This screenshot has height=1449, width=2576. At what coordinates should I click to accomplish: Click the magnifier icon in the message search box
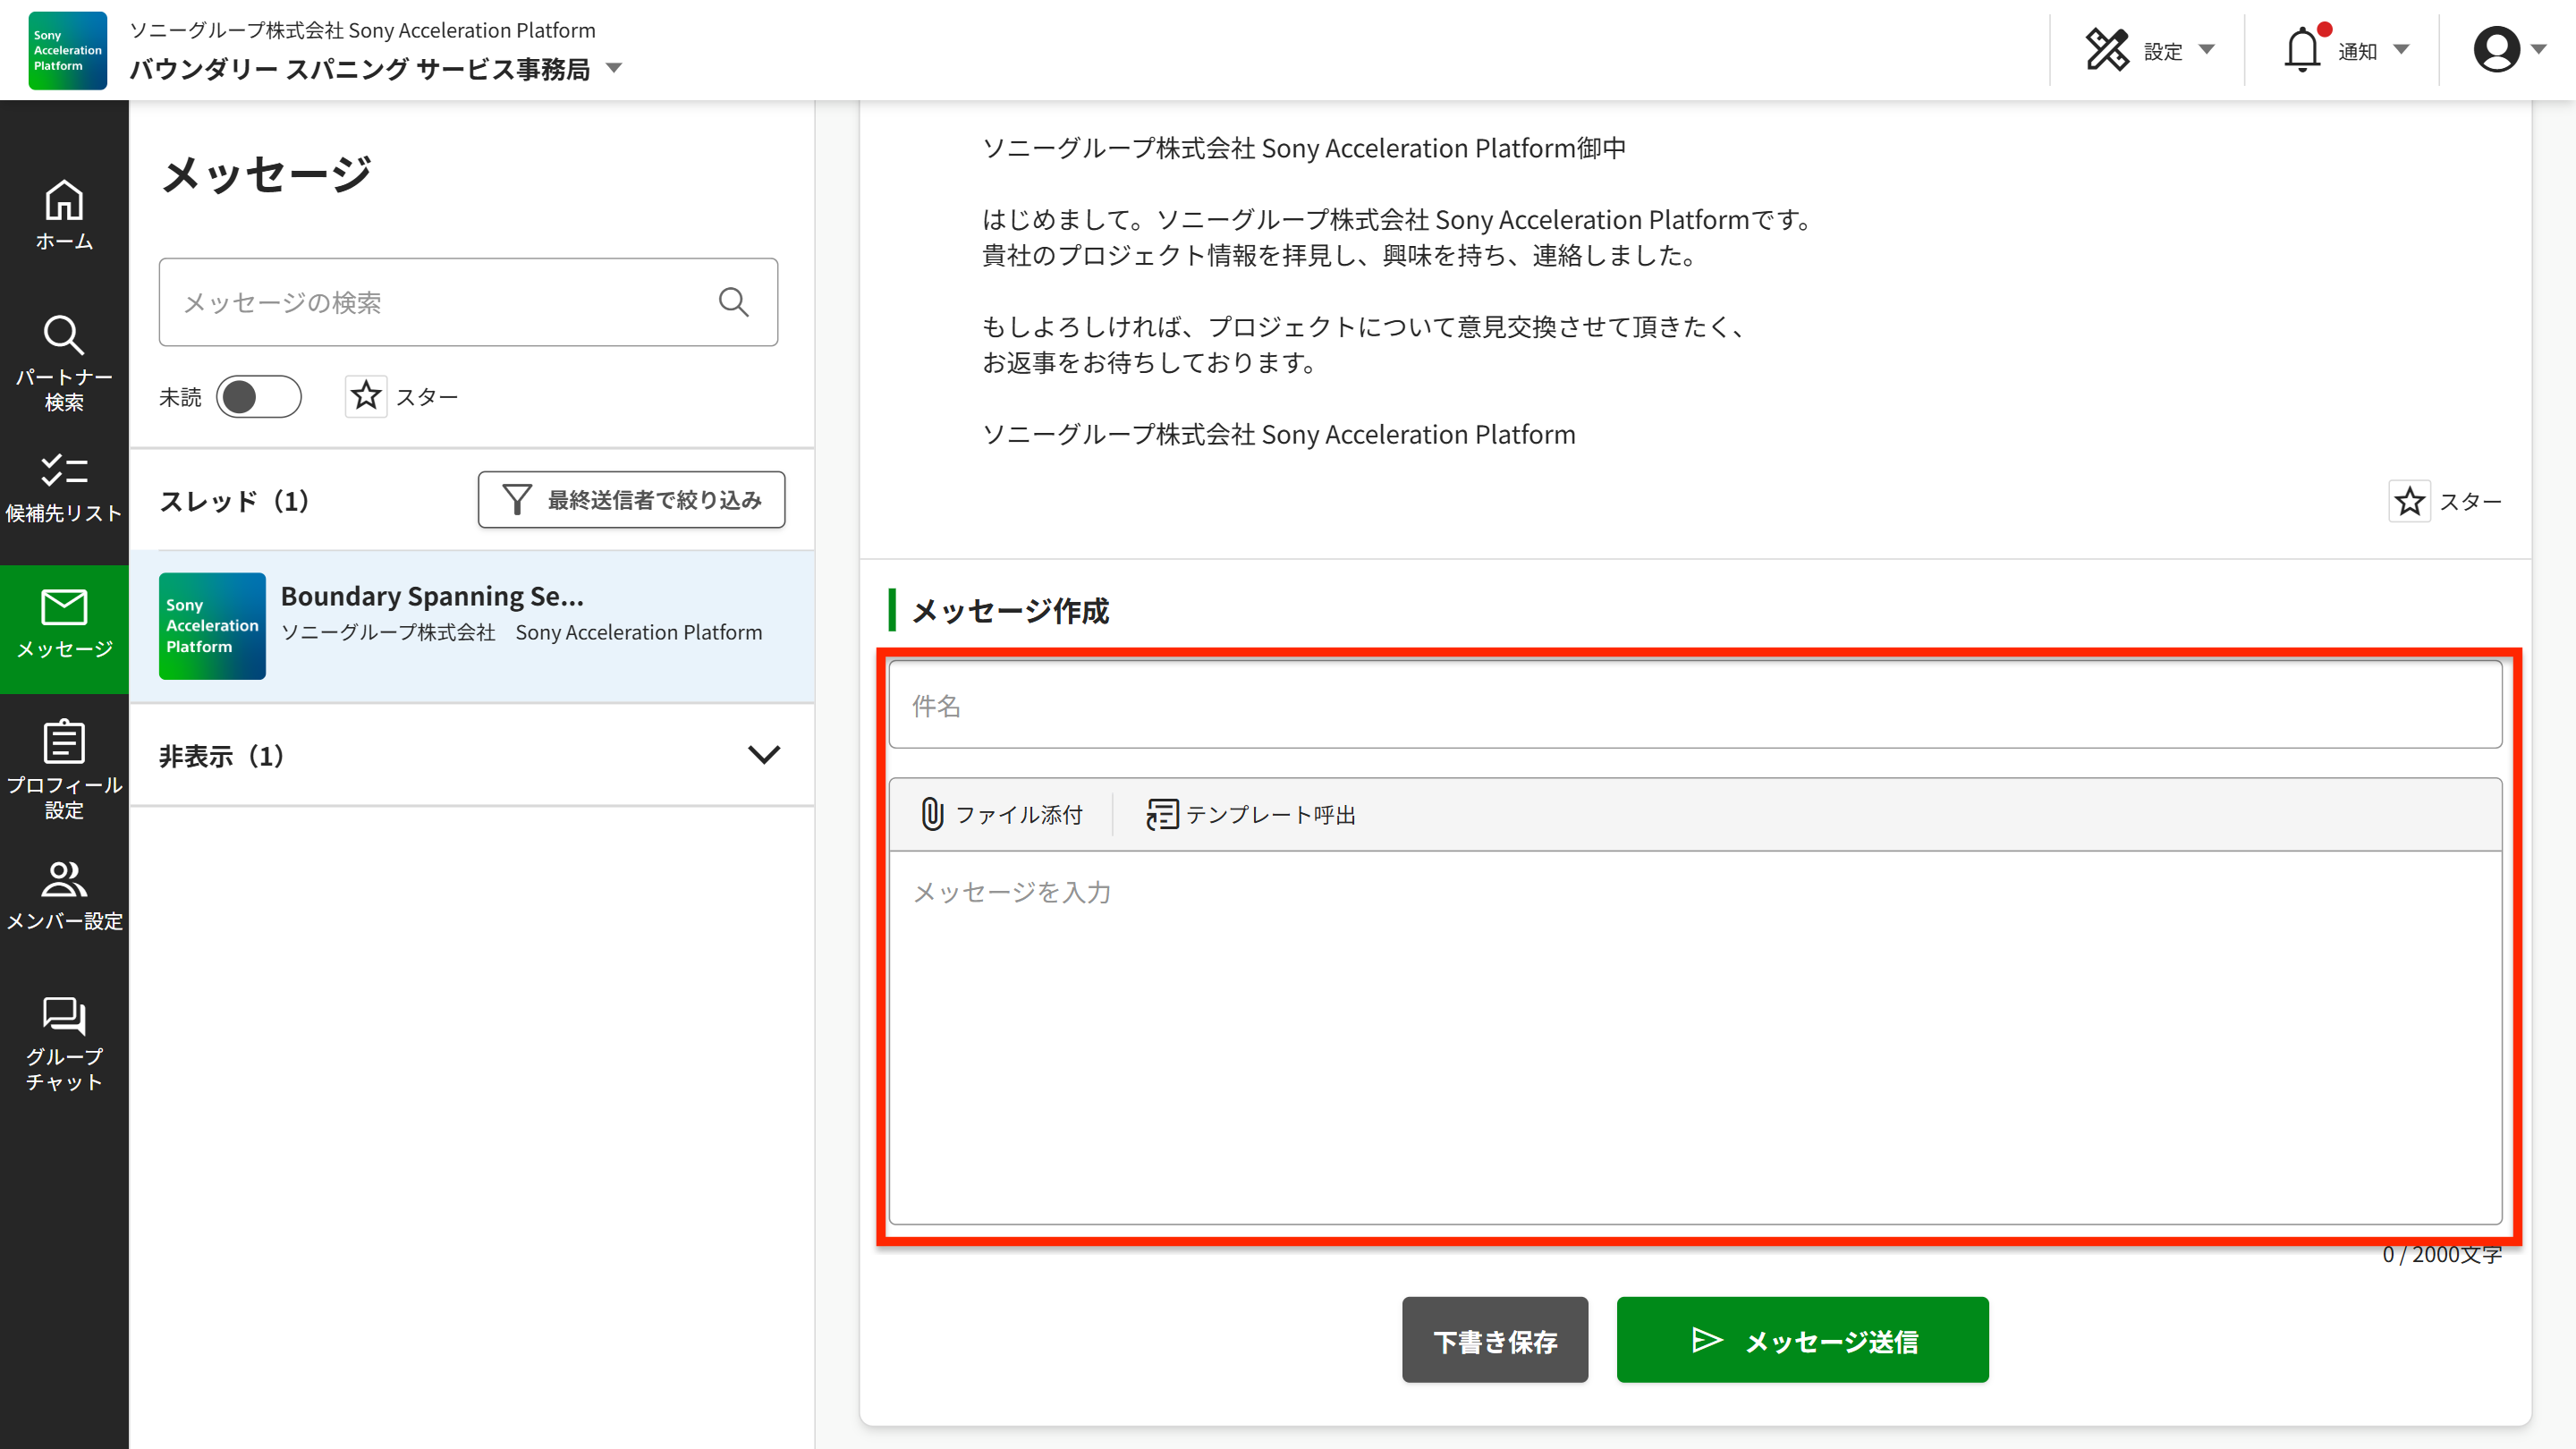coord(733,302)
